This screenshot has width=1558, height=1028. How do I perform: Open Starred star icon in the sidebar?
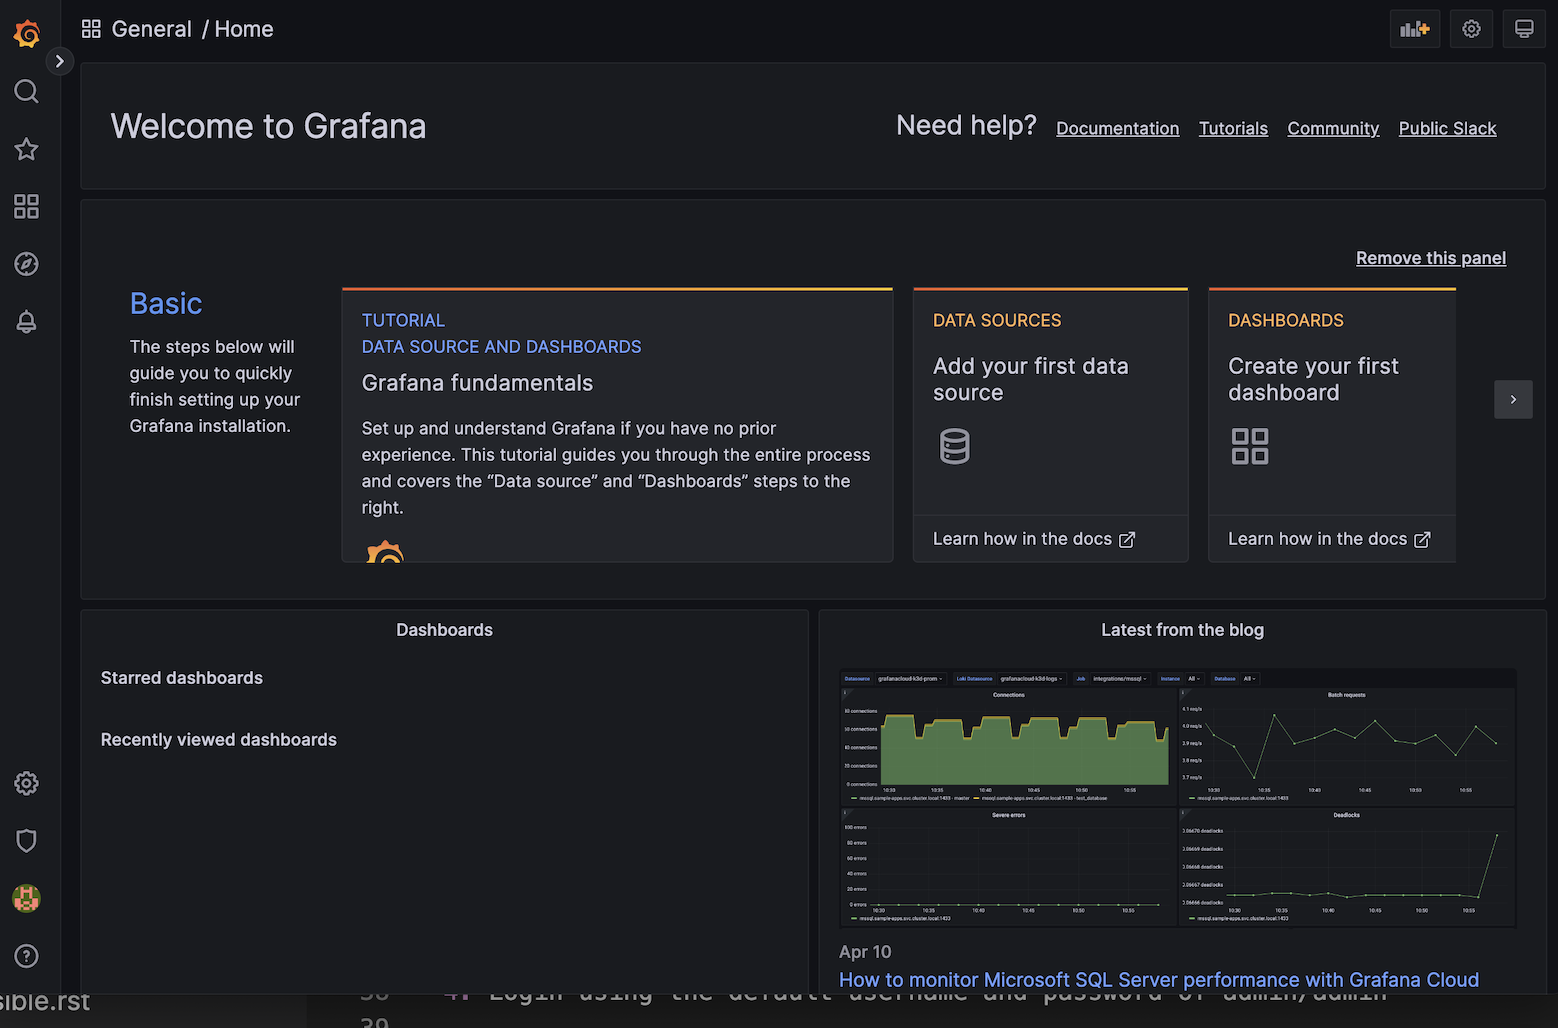point(27,149)
